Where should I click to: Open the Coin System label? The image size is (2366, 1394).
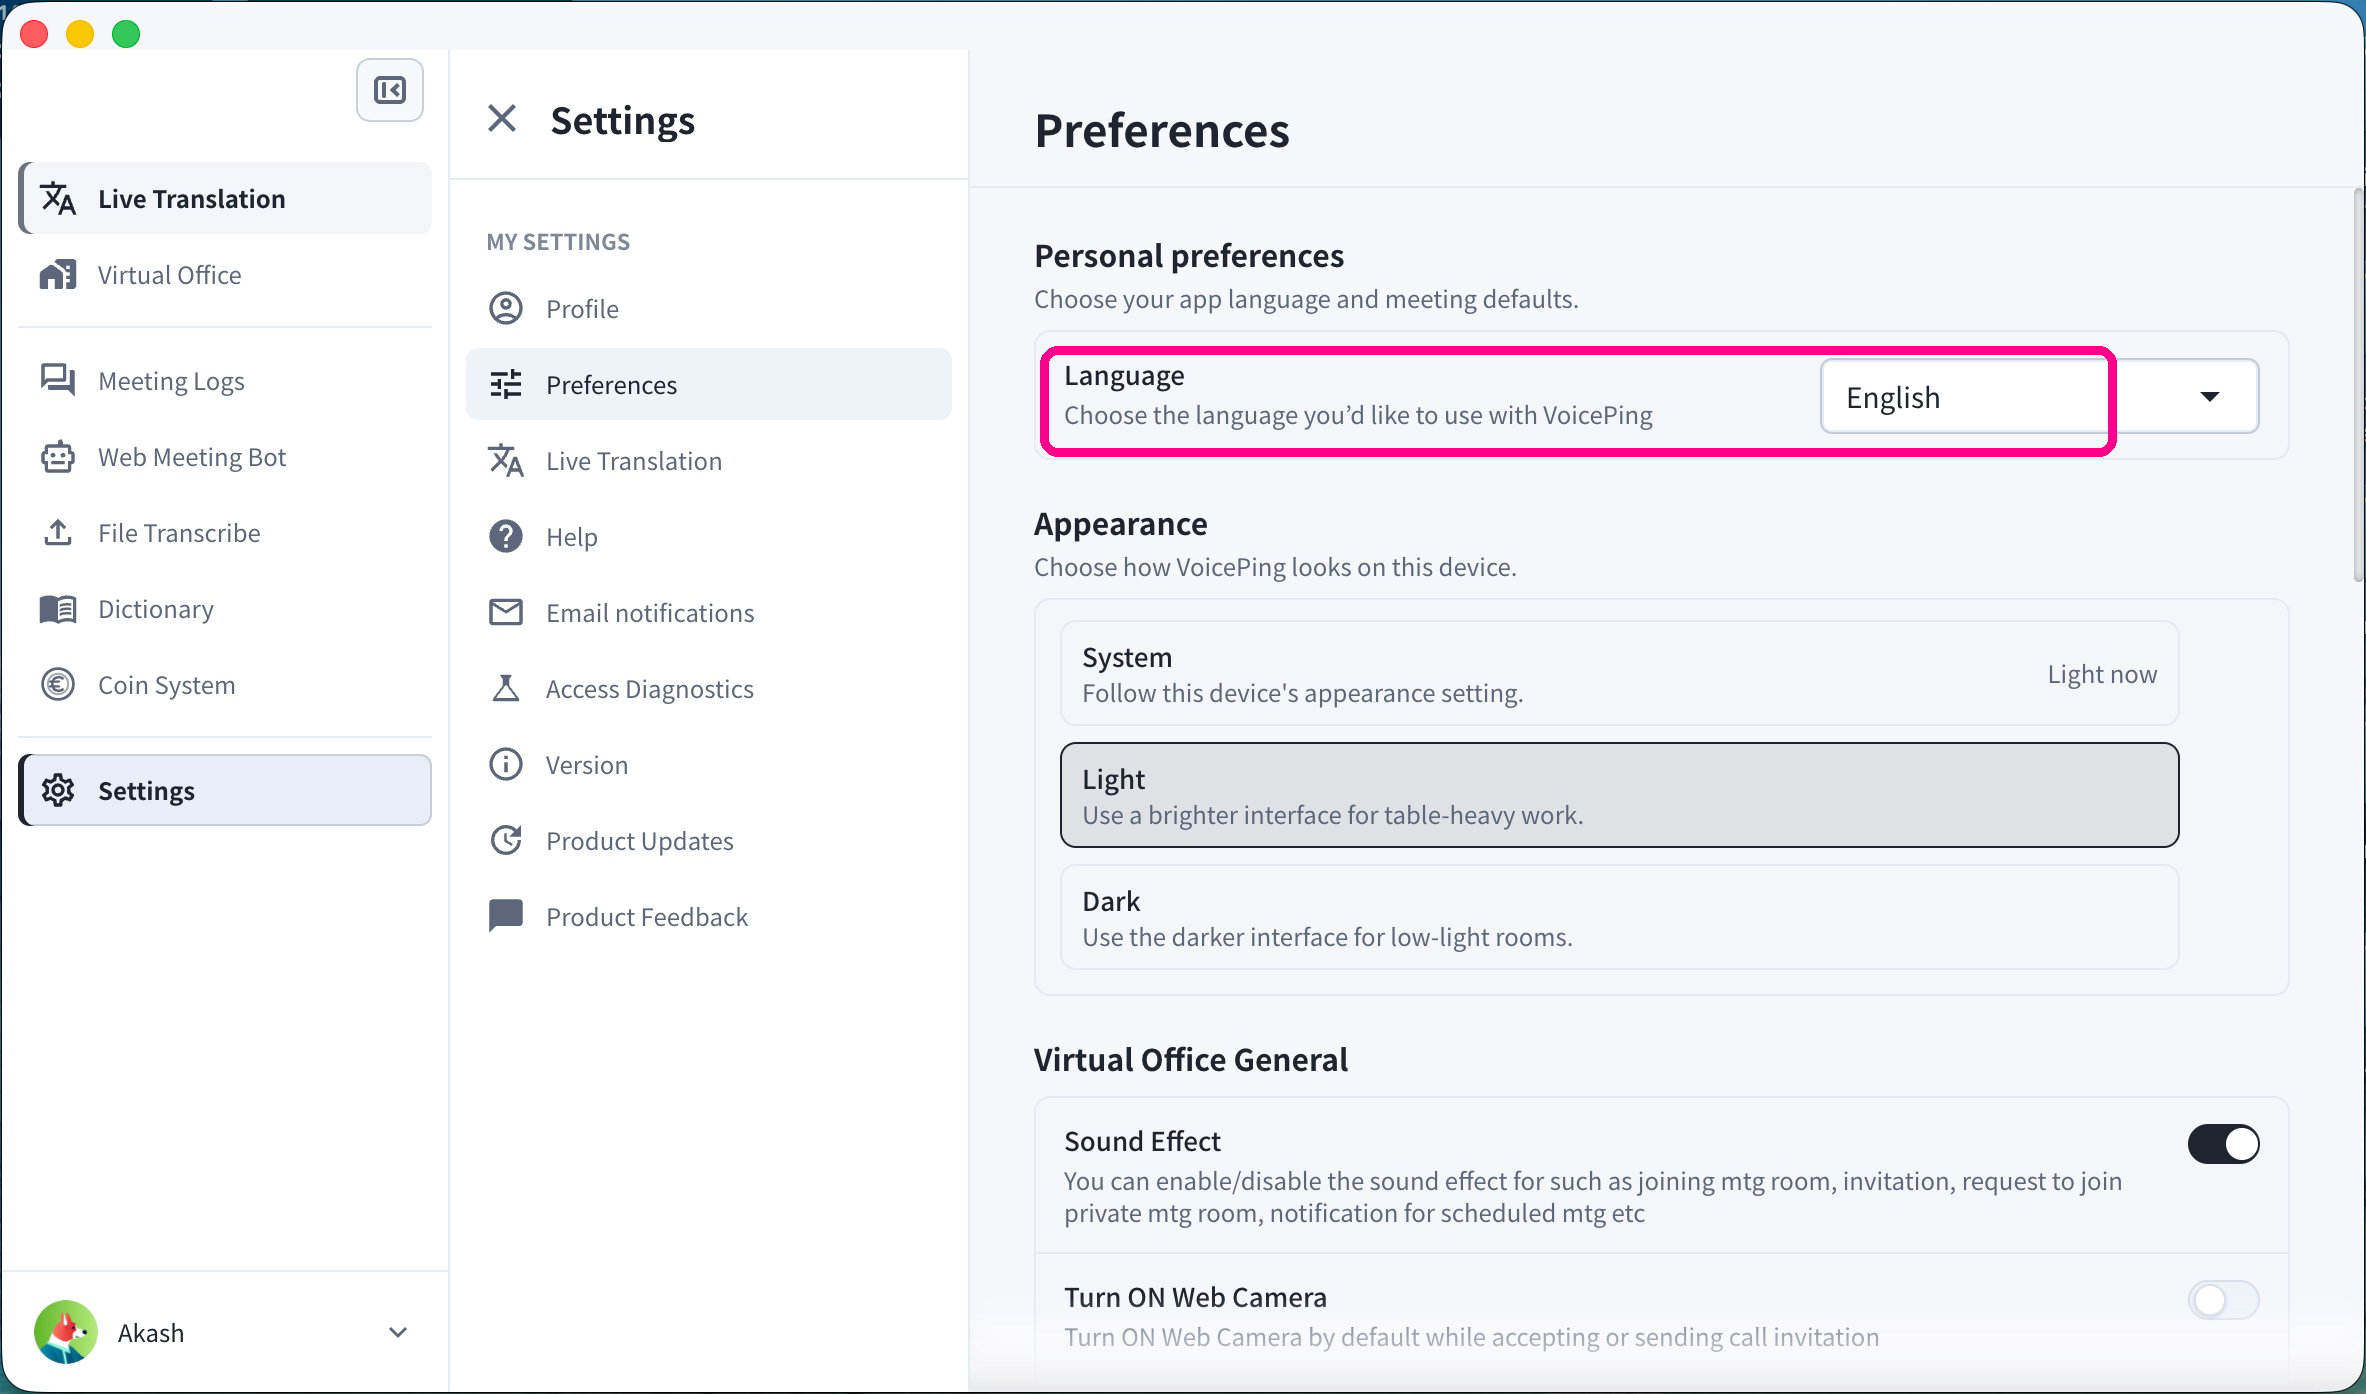coord(167,685)
